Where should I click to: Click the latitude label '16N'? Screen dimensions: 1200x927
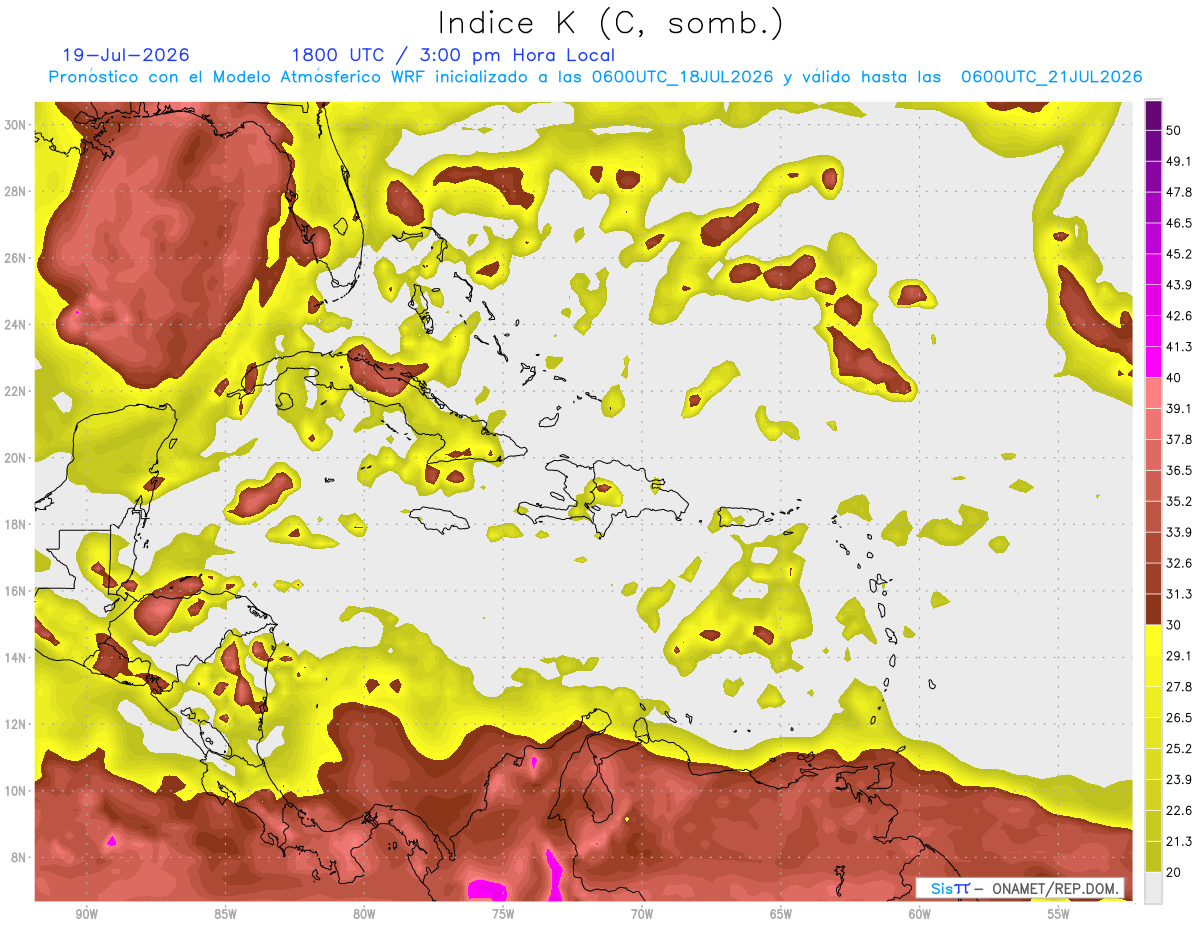coord(17,591)
